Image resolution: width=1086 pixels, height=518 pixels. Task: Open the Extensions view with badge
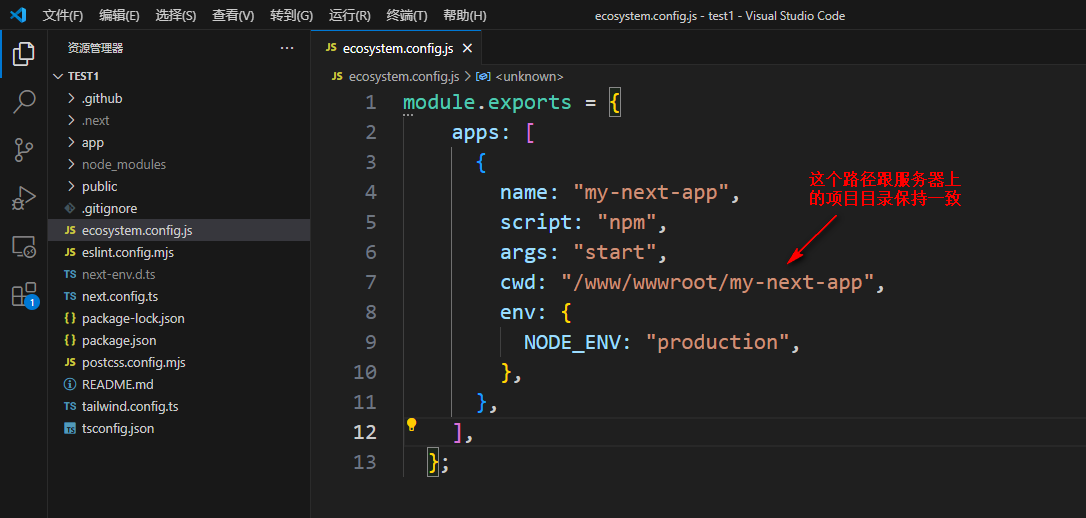click(24, 295)
